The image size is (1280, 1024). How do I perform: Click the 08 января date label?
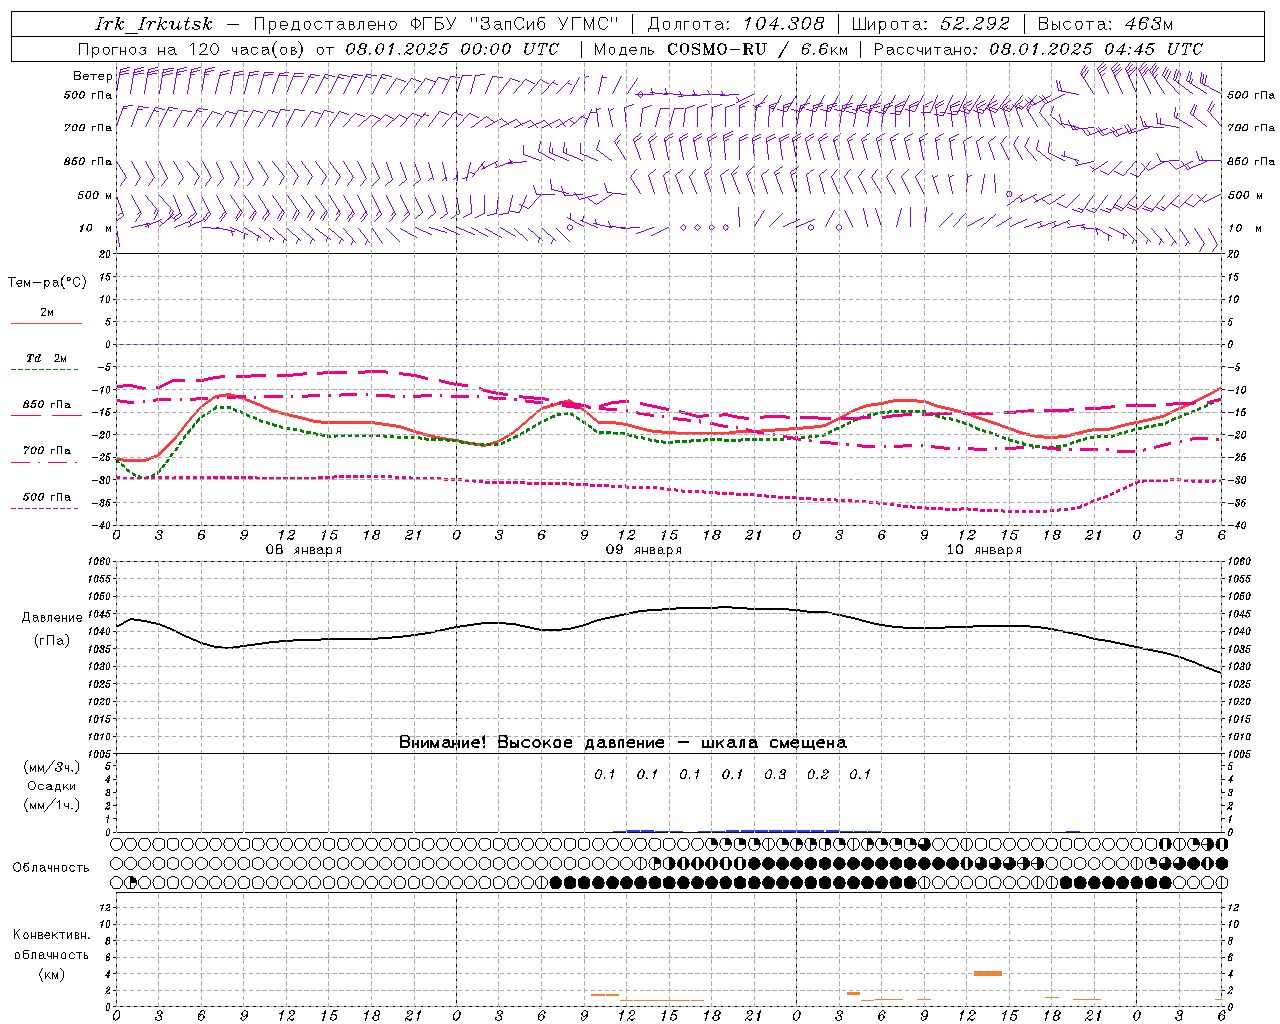pyautogui.click(x=303, y=550)
